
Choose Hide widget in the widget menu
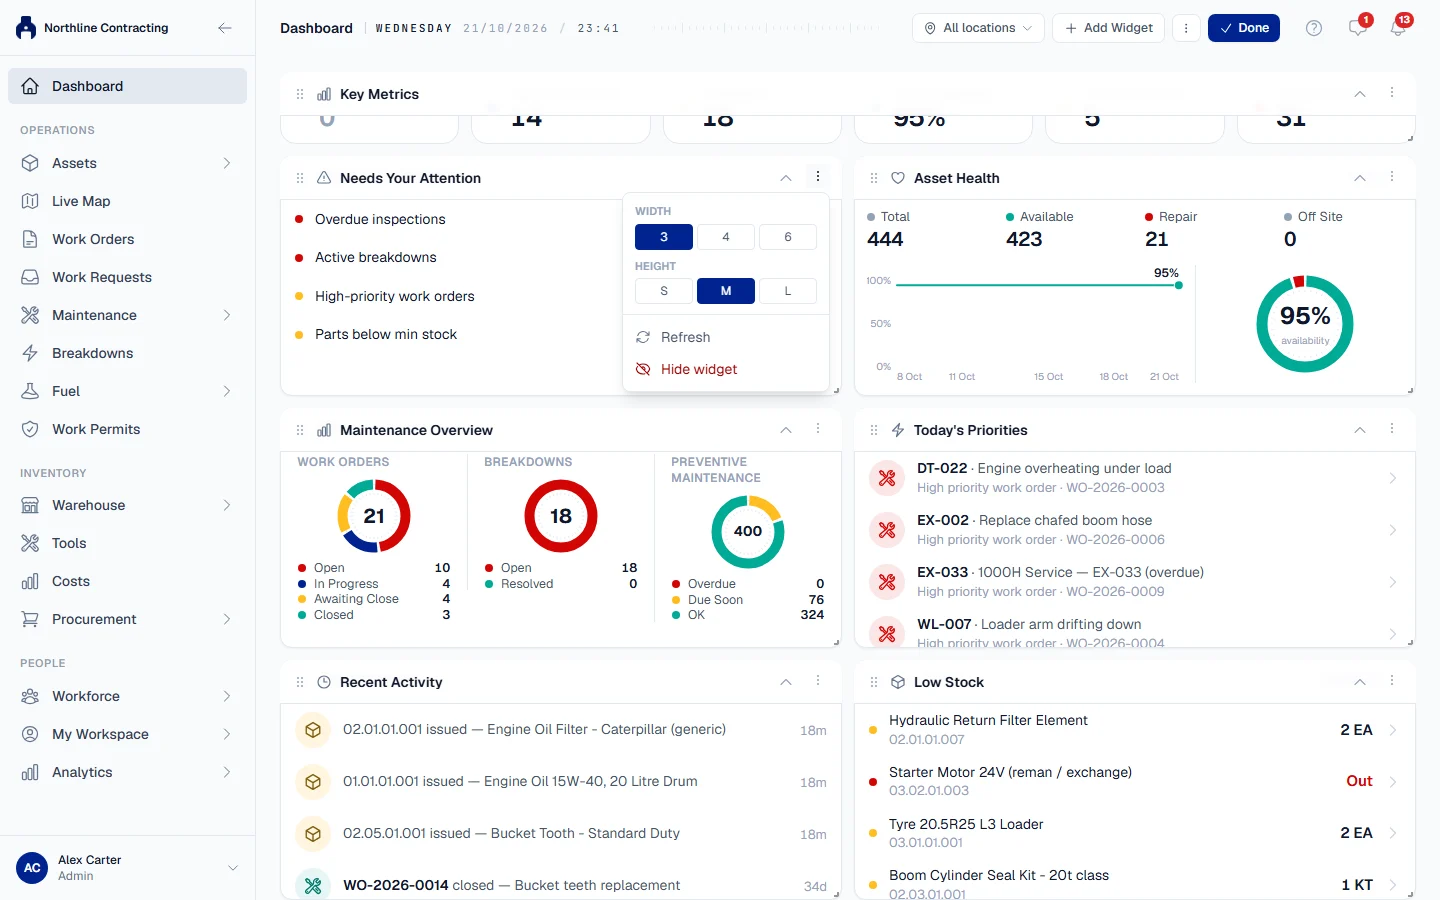coord(726,369)
